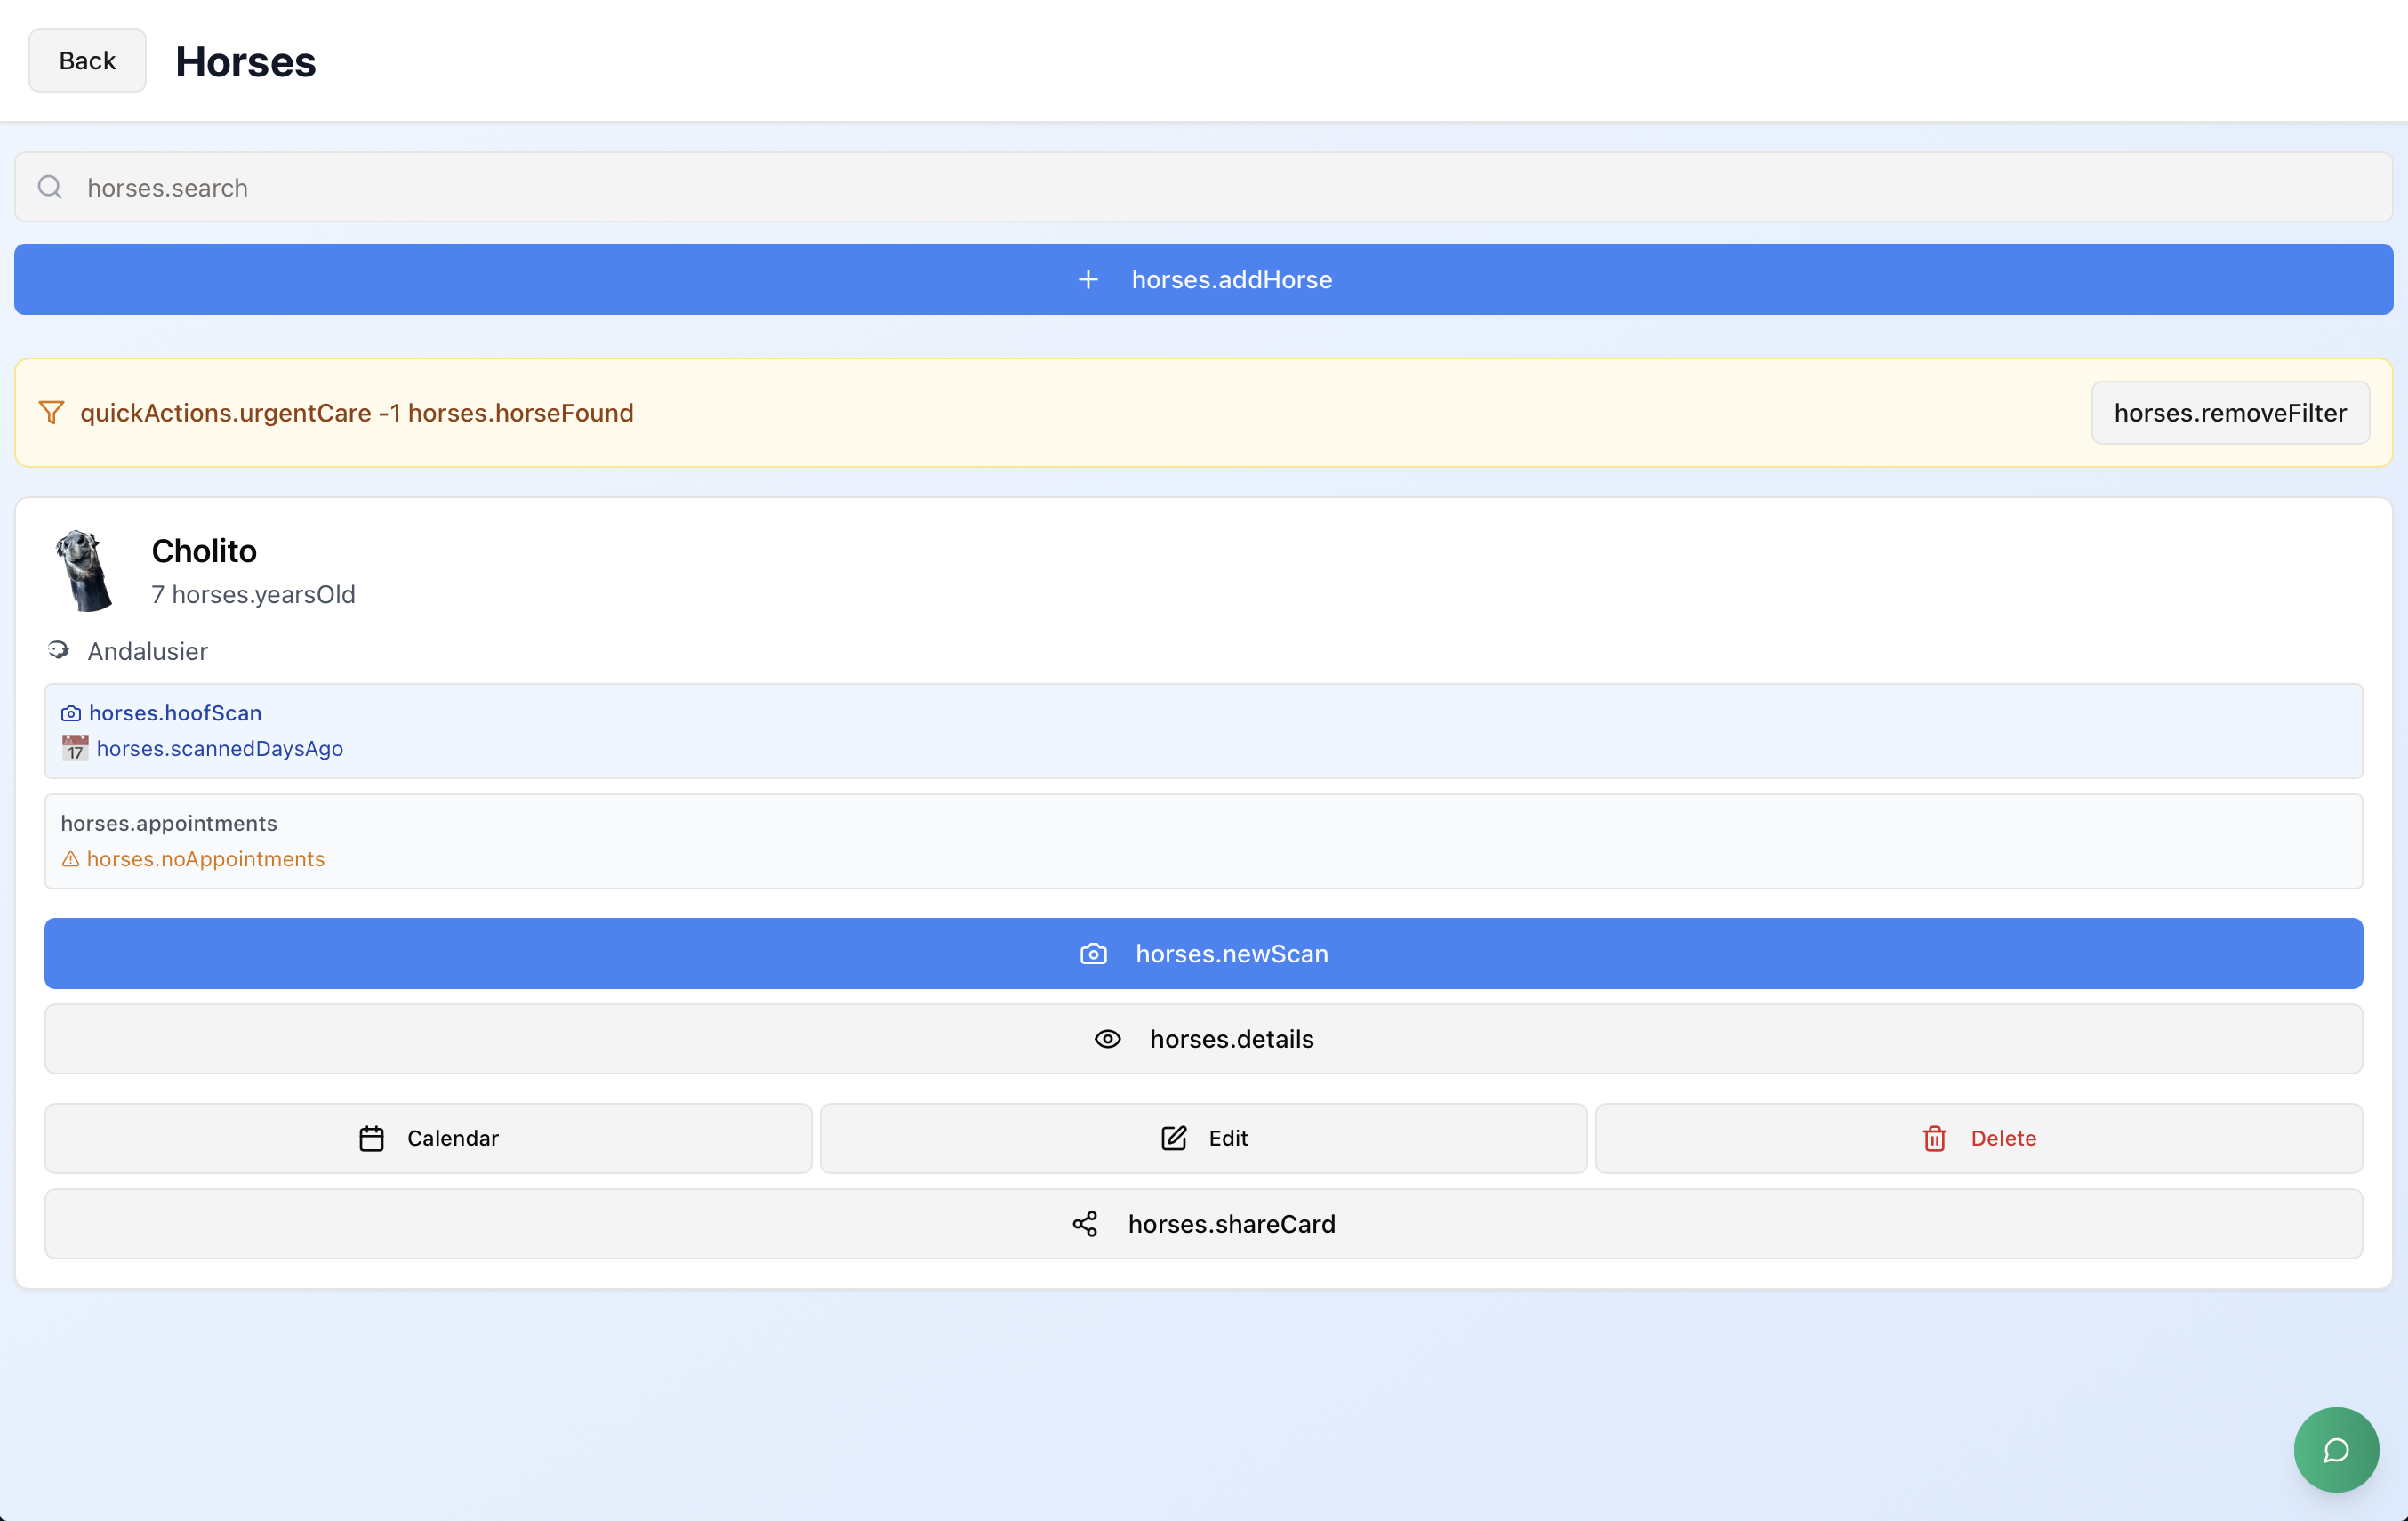Click the eye icon on details button
Screen dimensions: 2408x1521
click(x=1107, y=1039)
